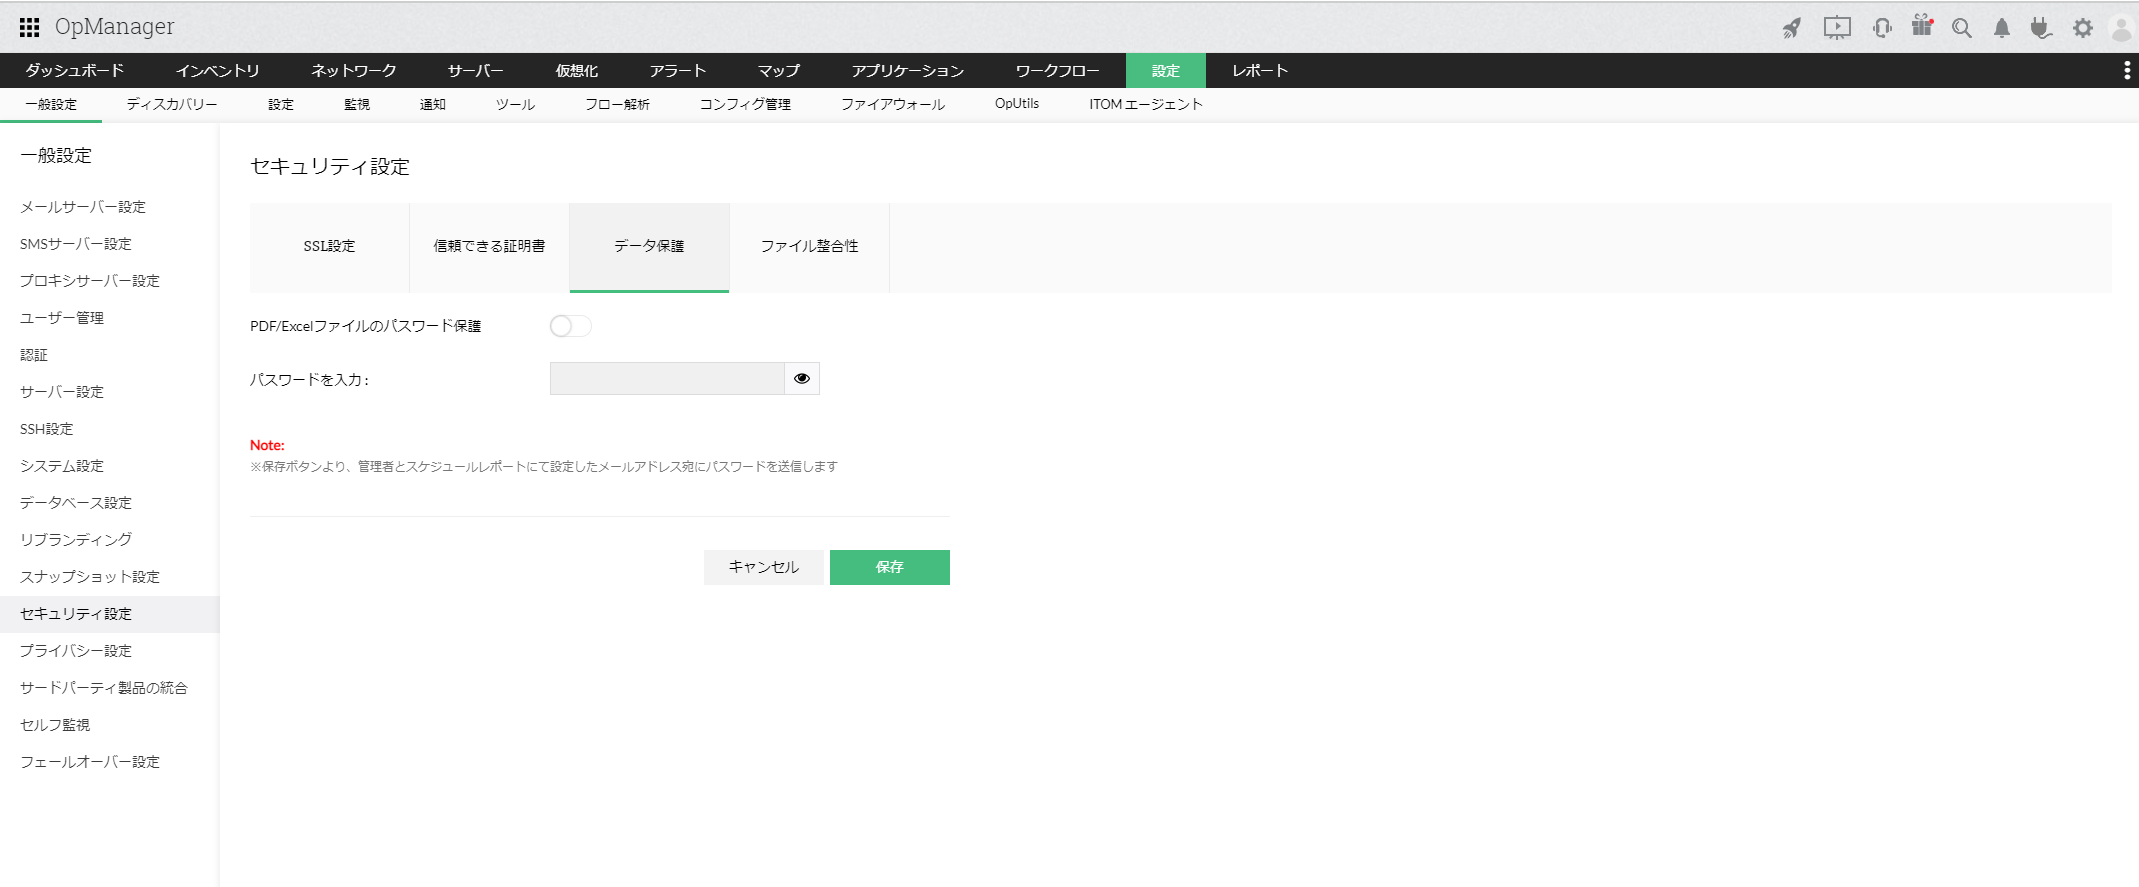The image size is (2139, 887).
Task: Open the 仮想化 menu
Action: pyautogui.click(x=577, y=70)
